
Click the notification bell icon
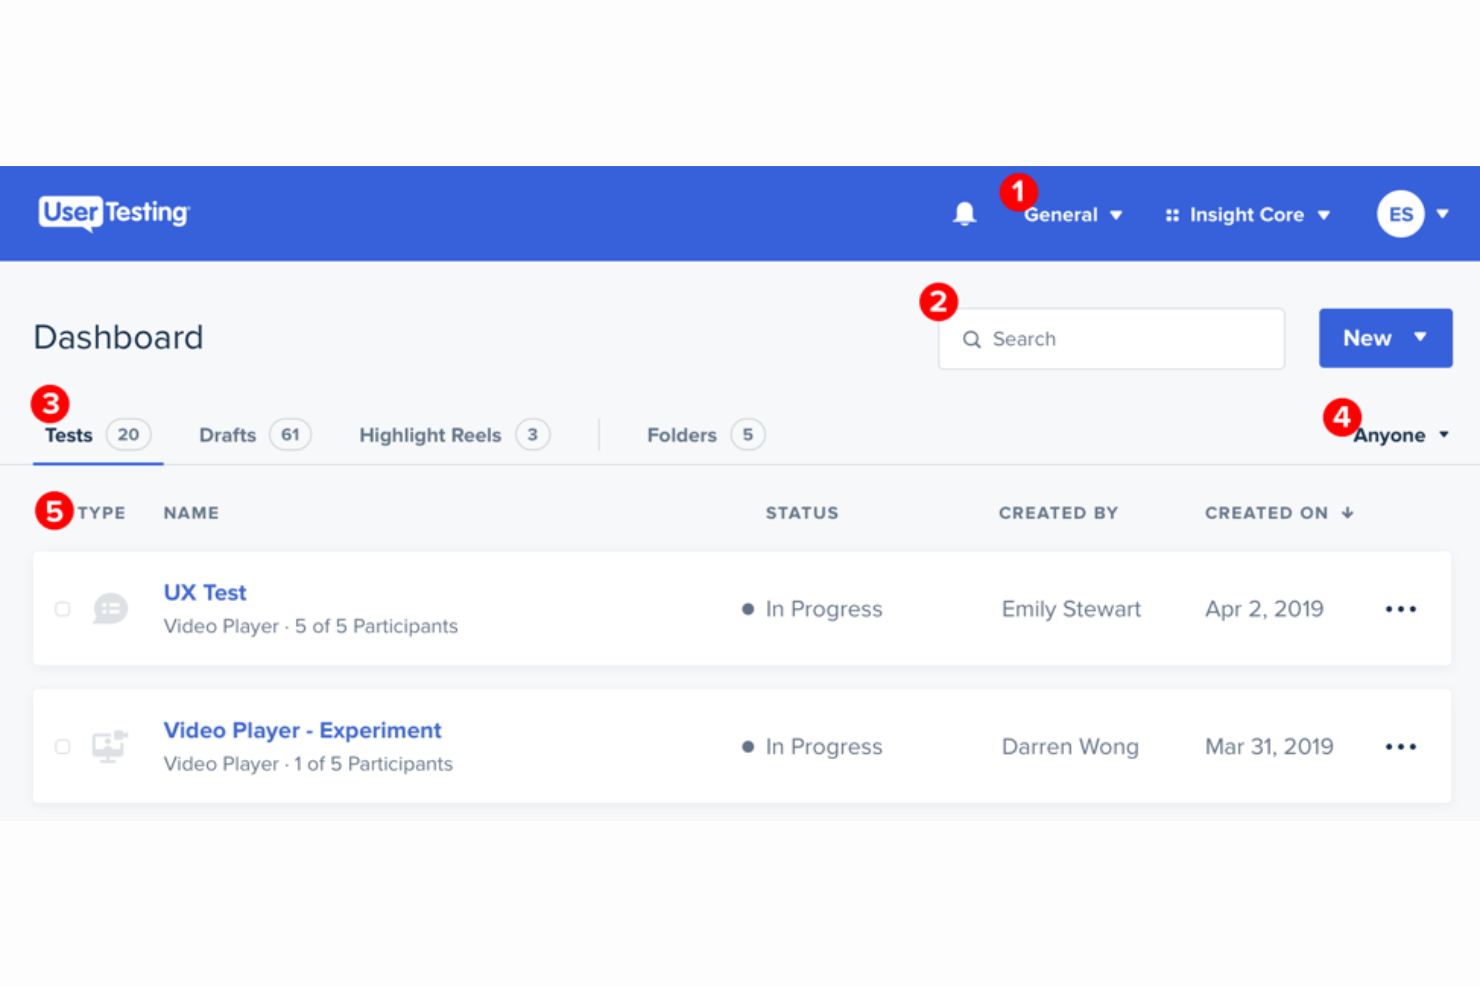[x=963, y=213]
